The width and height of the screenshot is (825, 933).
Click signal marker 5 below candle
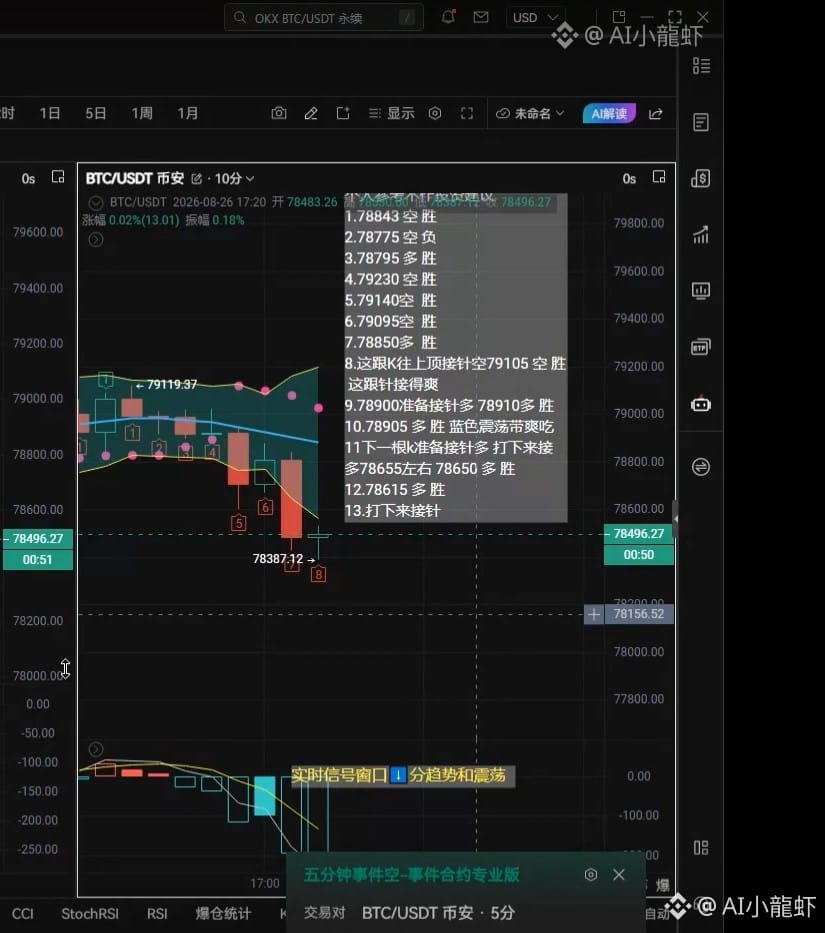[238, 523]
